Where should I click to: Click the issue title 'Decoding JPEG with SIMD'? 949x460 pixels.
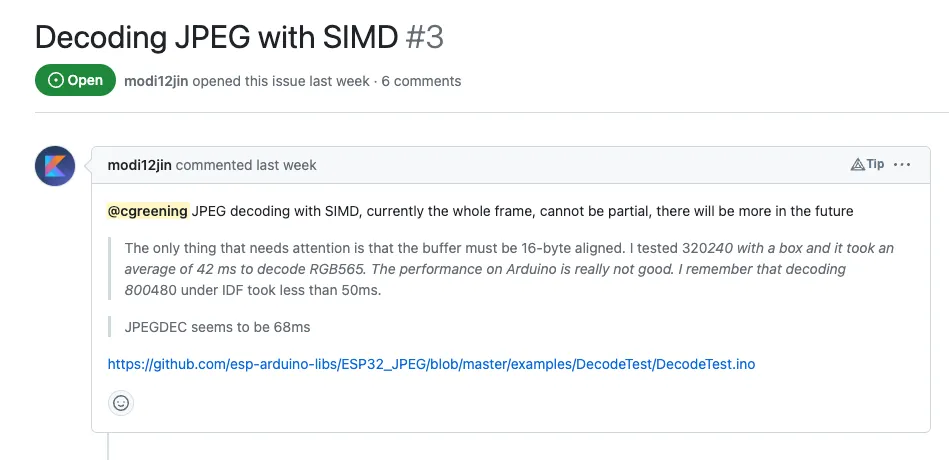(216, 37)
